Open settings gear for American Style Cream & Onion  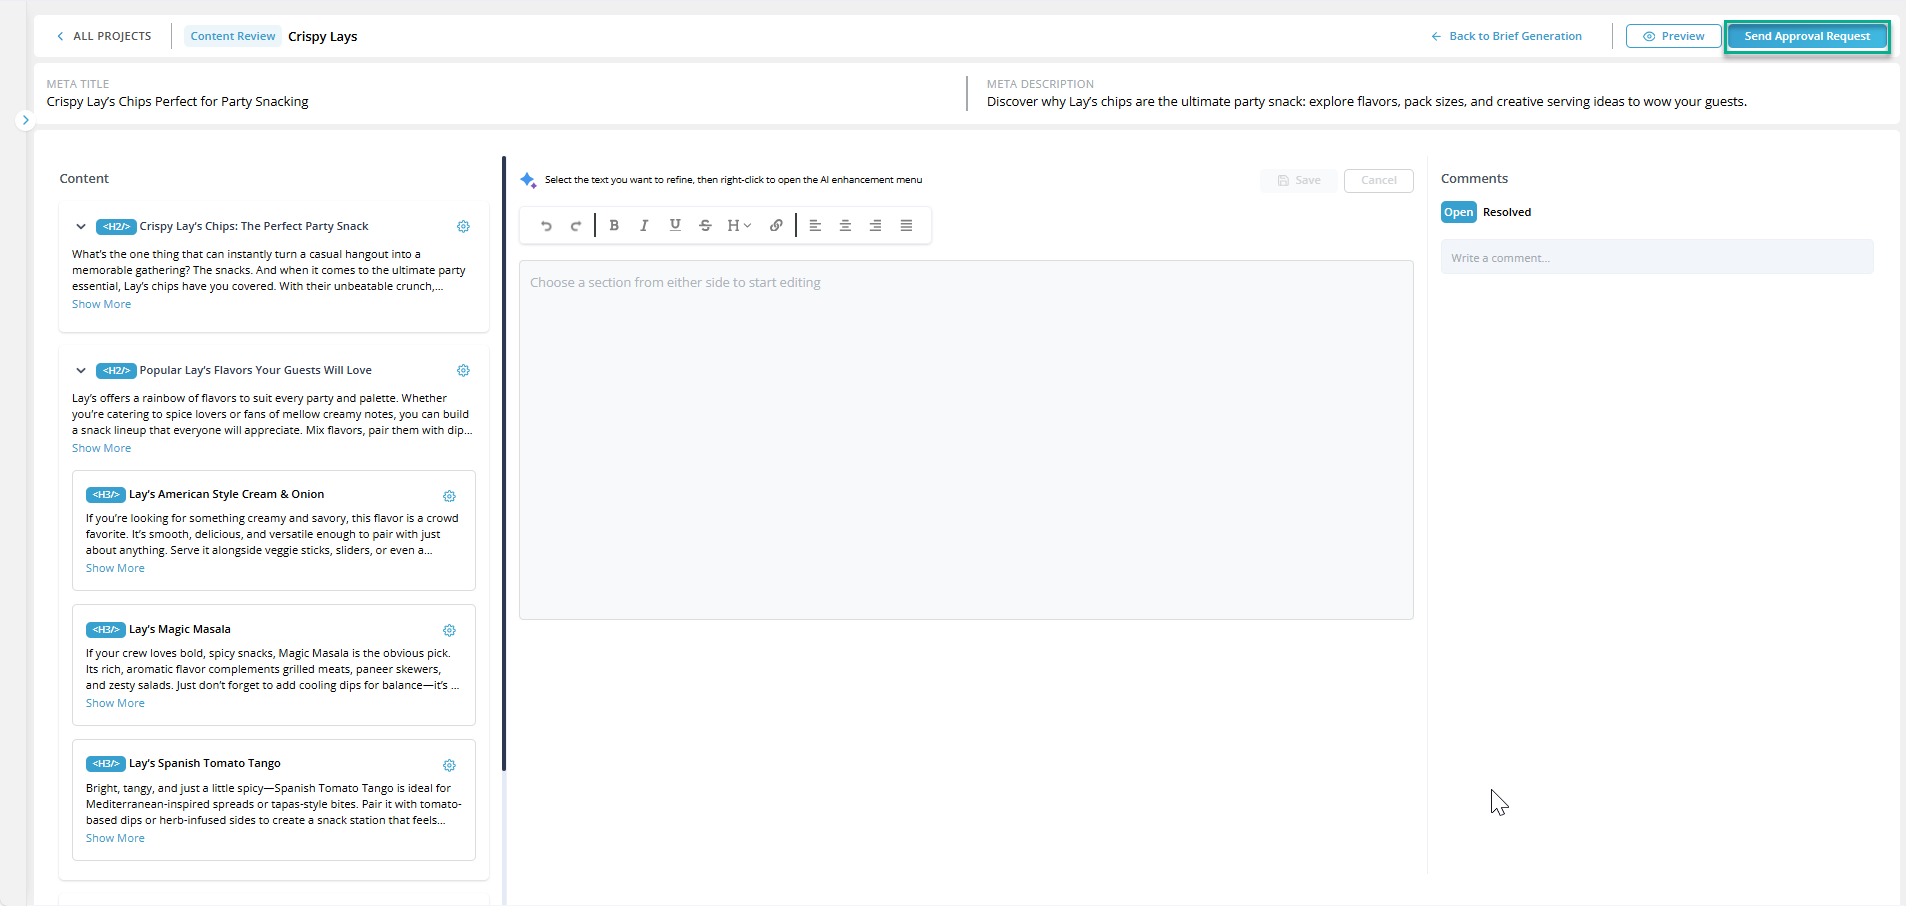pyautogui.click(x=449, y=496)
